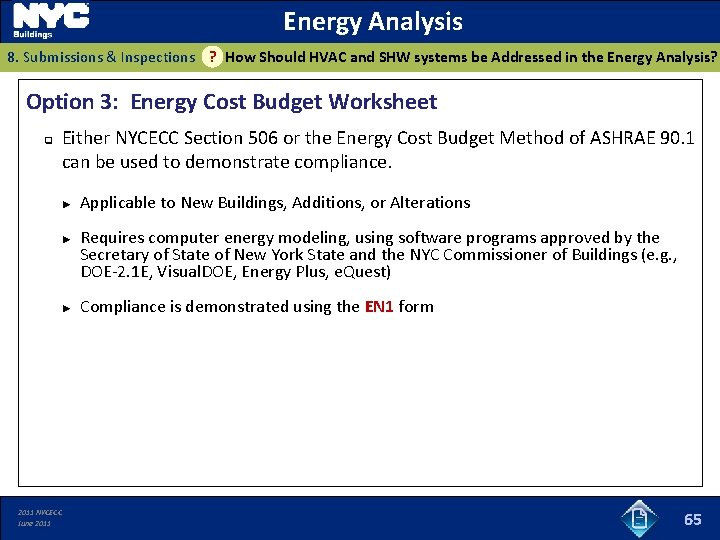The width and height of the screenshot is (720, 540).
Task: Select the 'Option 3: Energy Cost Budget Worksheet' heading
Action: tap(231, 101)
